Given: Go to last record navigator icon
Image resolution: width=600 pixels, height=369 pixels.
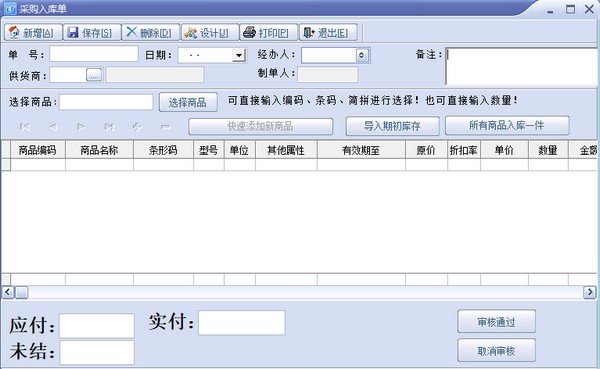Looking at the screenshot, I should click(x=109, y=127).
